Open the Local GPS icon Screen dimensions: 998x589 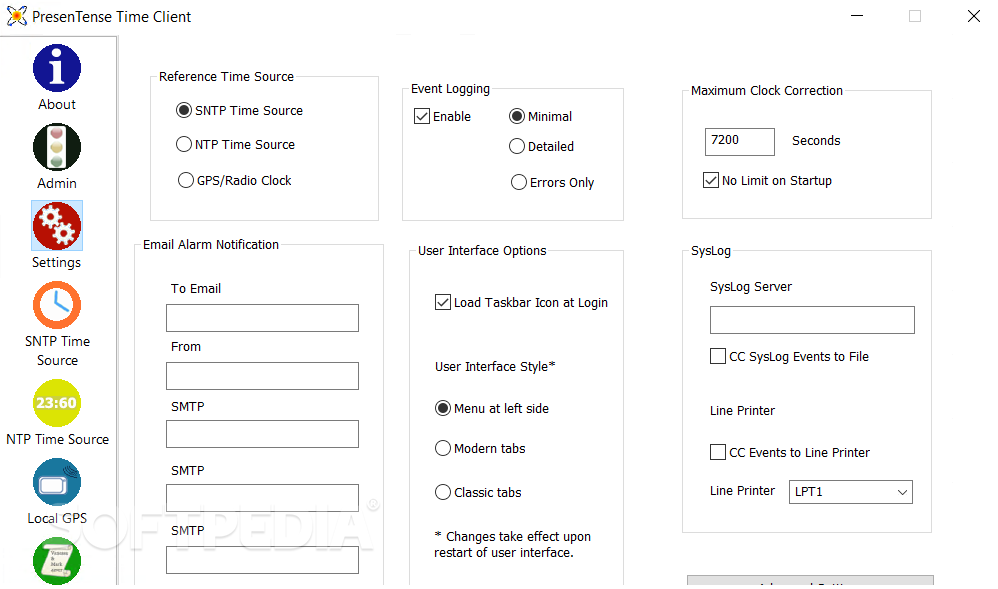click(57, 482)
